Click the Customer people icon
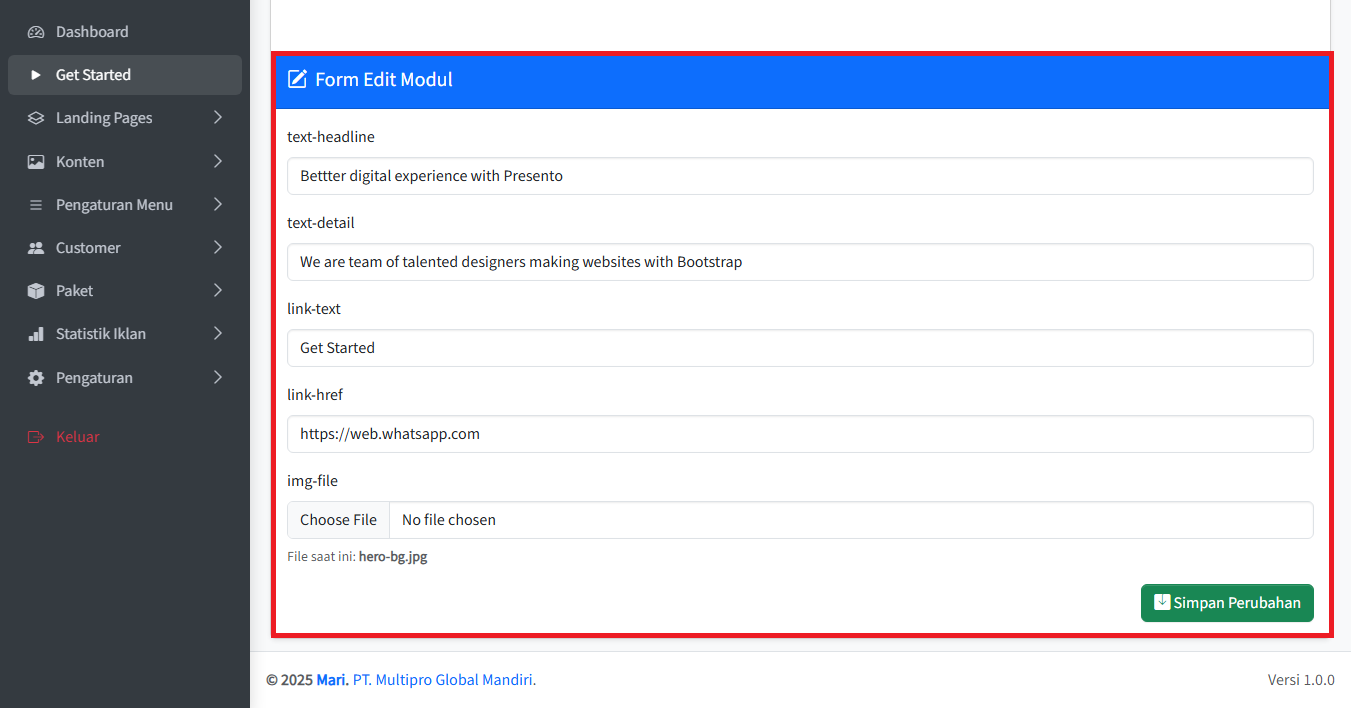Image resolution: width=1351 pixels, height=708 pixels. click(36, 248)
